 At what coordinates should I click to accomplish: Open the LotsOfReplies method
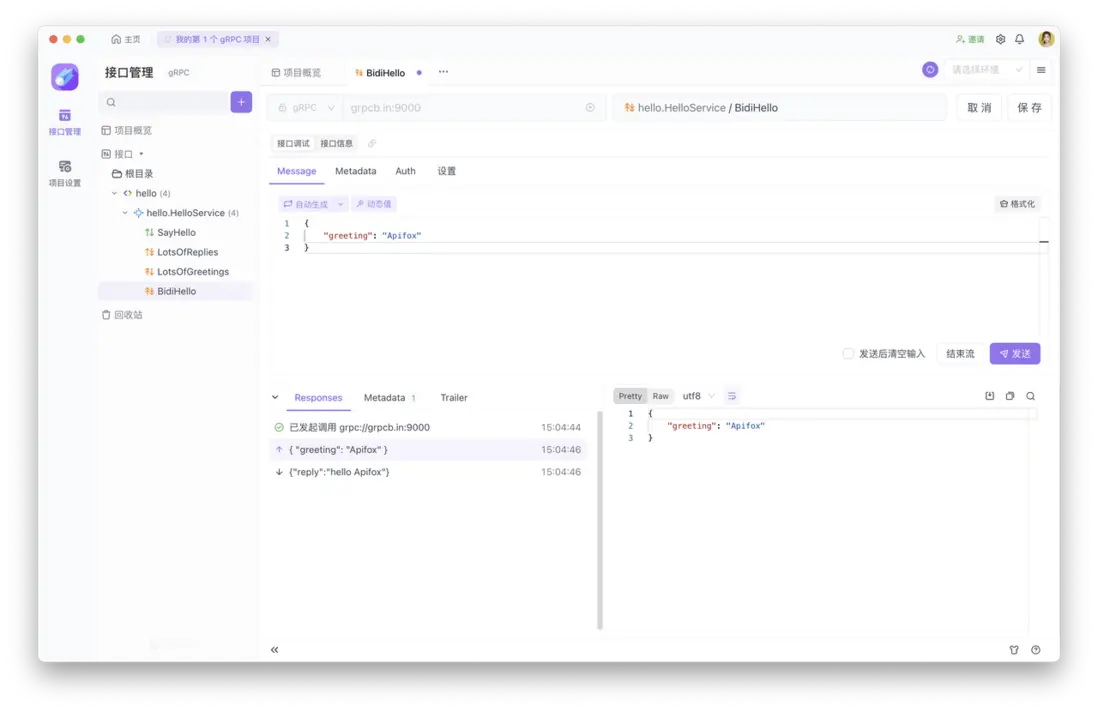181,252
